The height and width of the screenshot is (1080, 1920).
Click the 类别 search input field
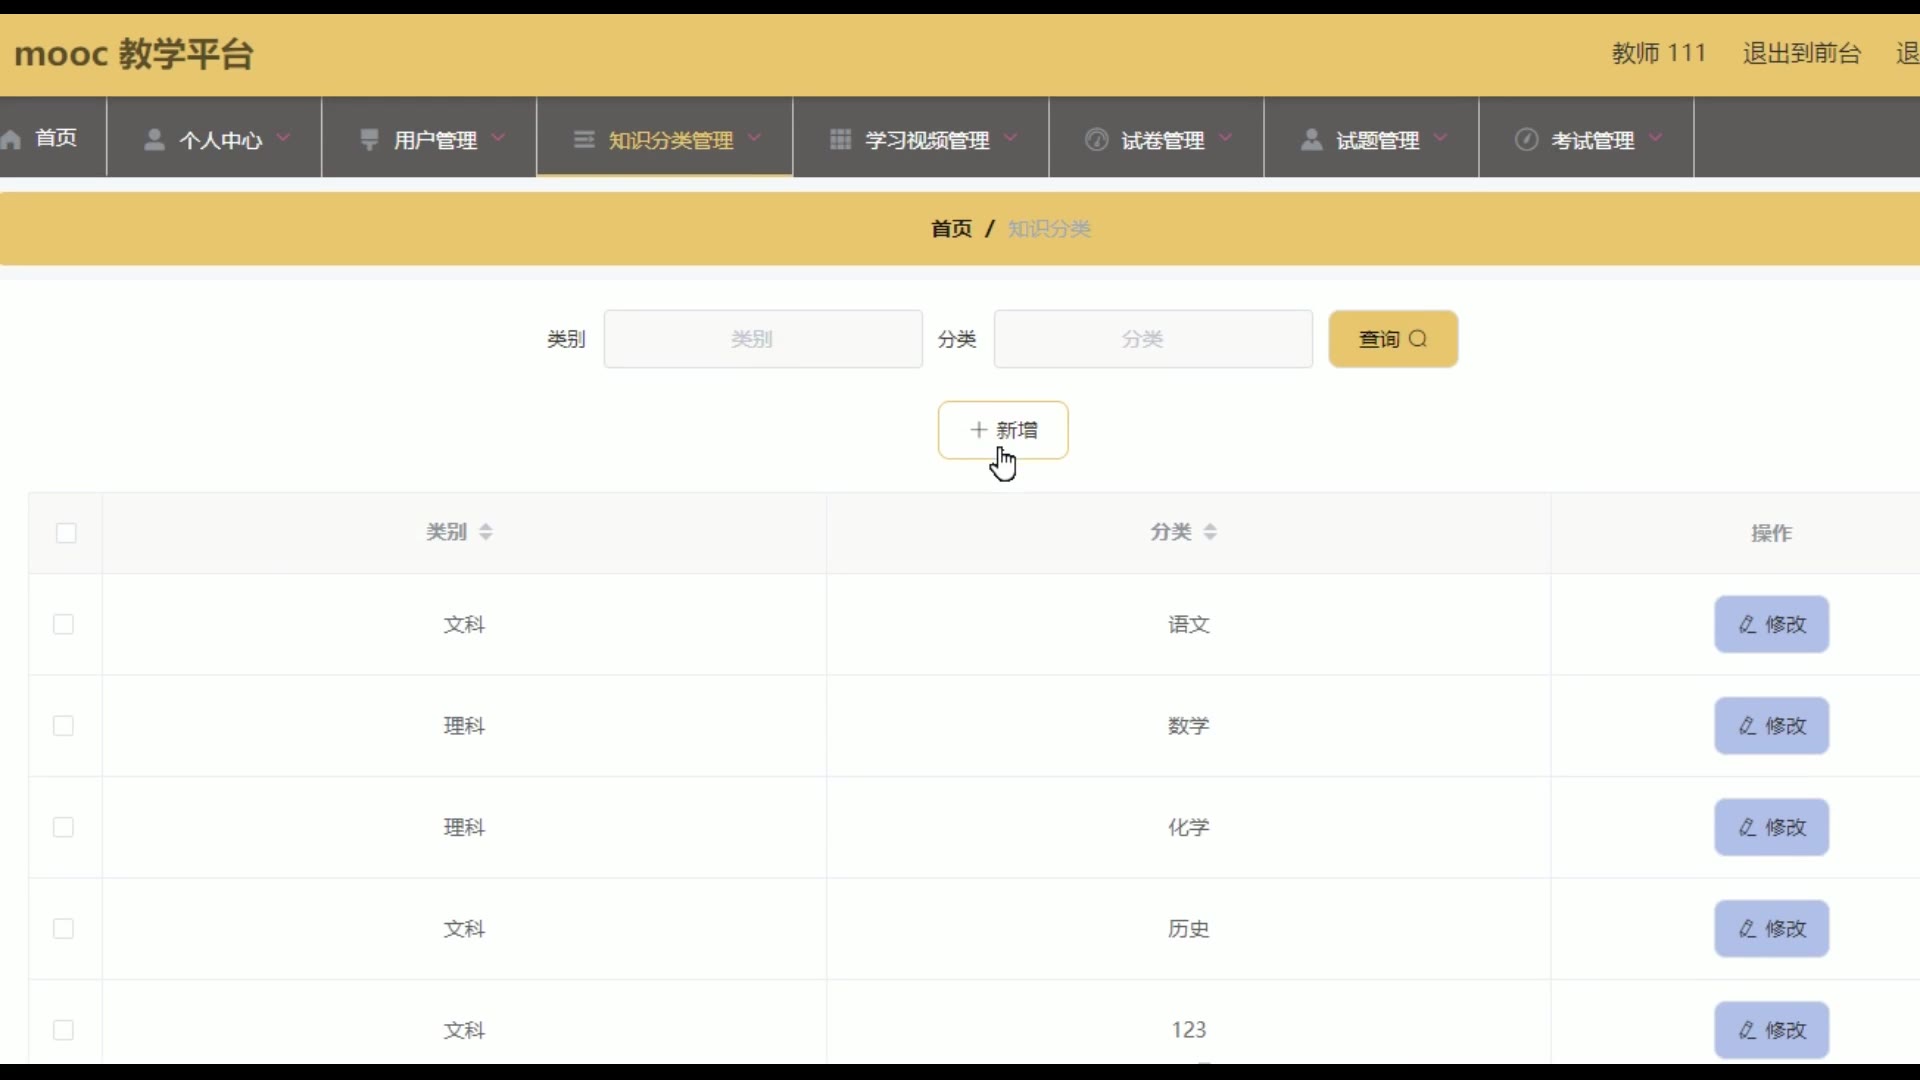pyautogui.click(x=762, y=339)
